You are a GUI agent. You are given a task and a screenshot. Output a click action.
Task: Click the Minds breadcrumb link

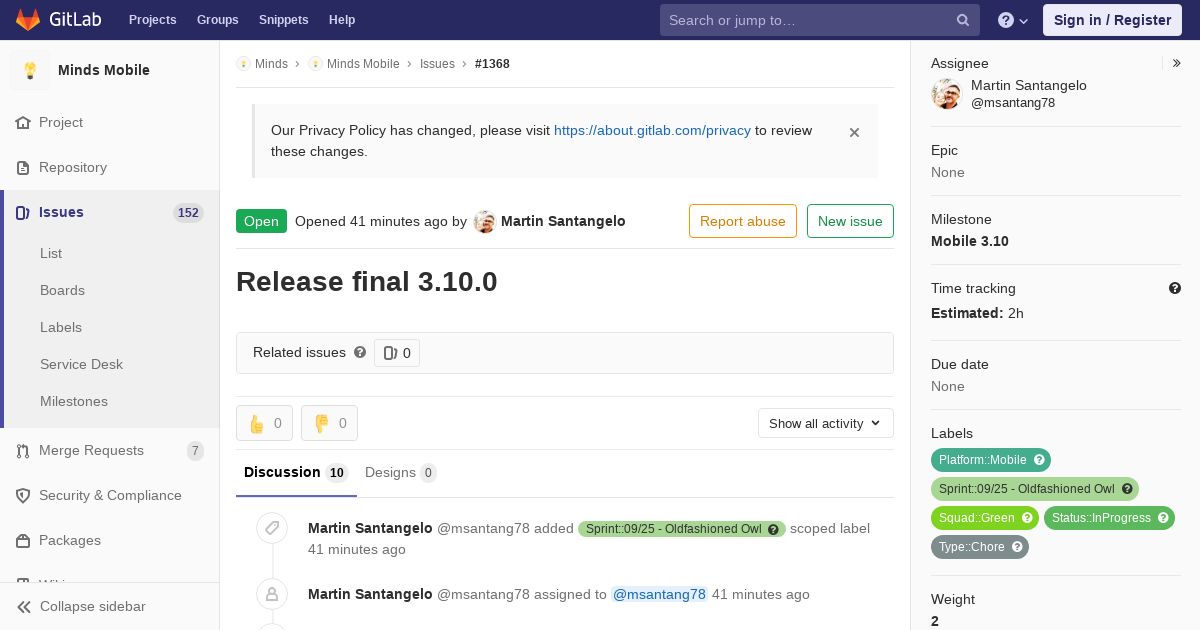(271, 64)
